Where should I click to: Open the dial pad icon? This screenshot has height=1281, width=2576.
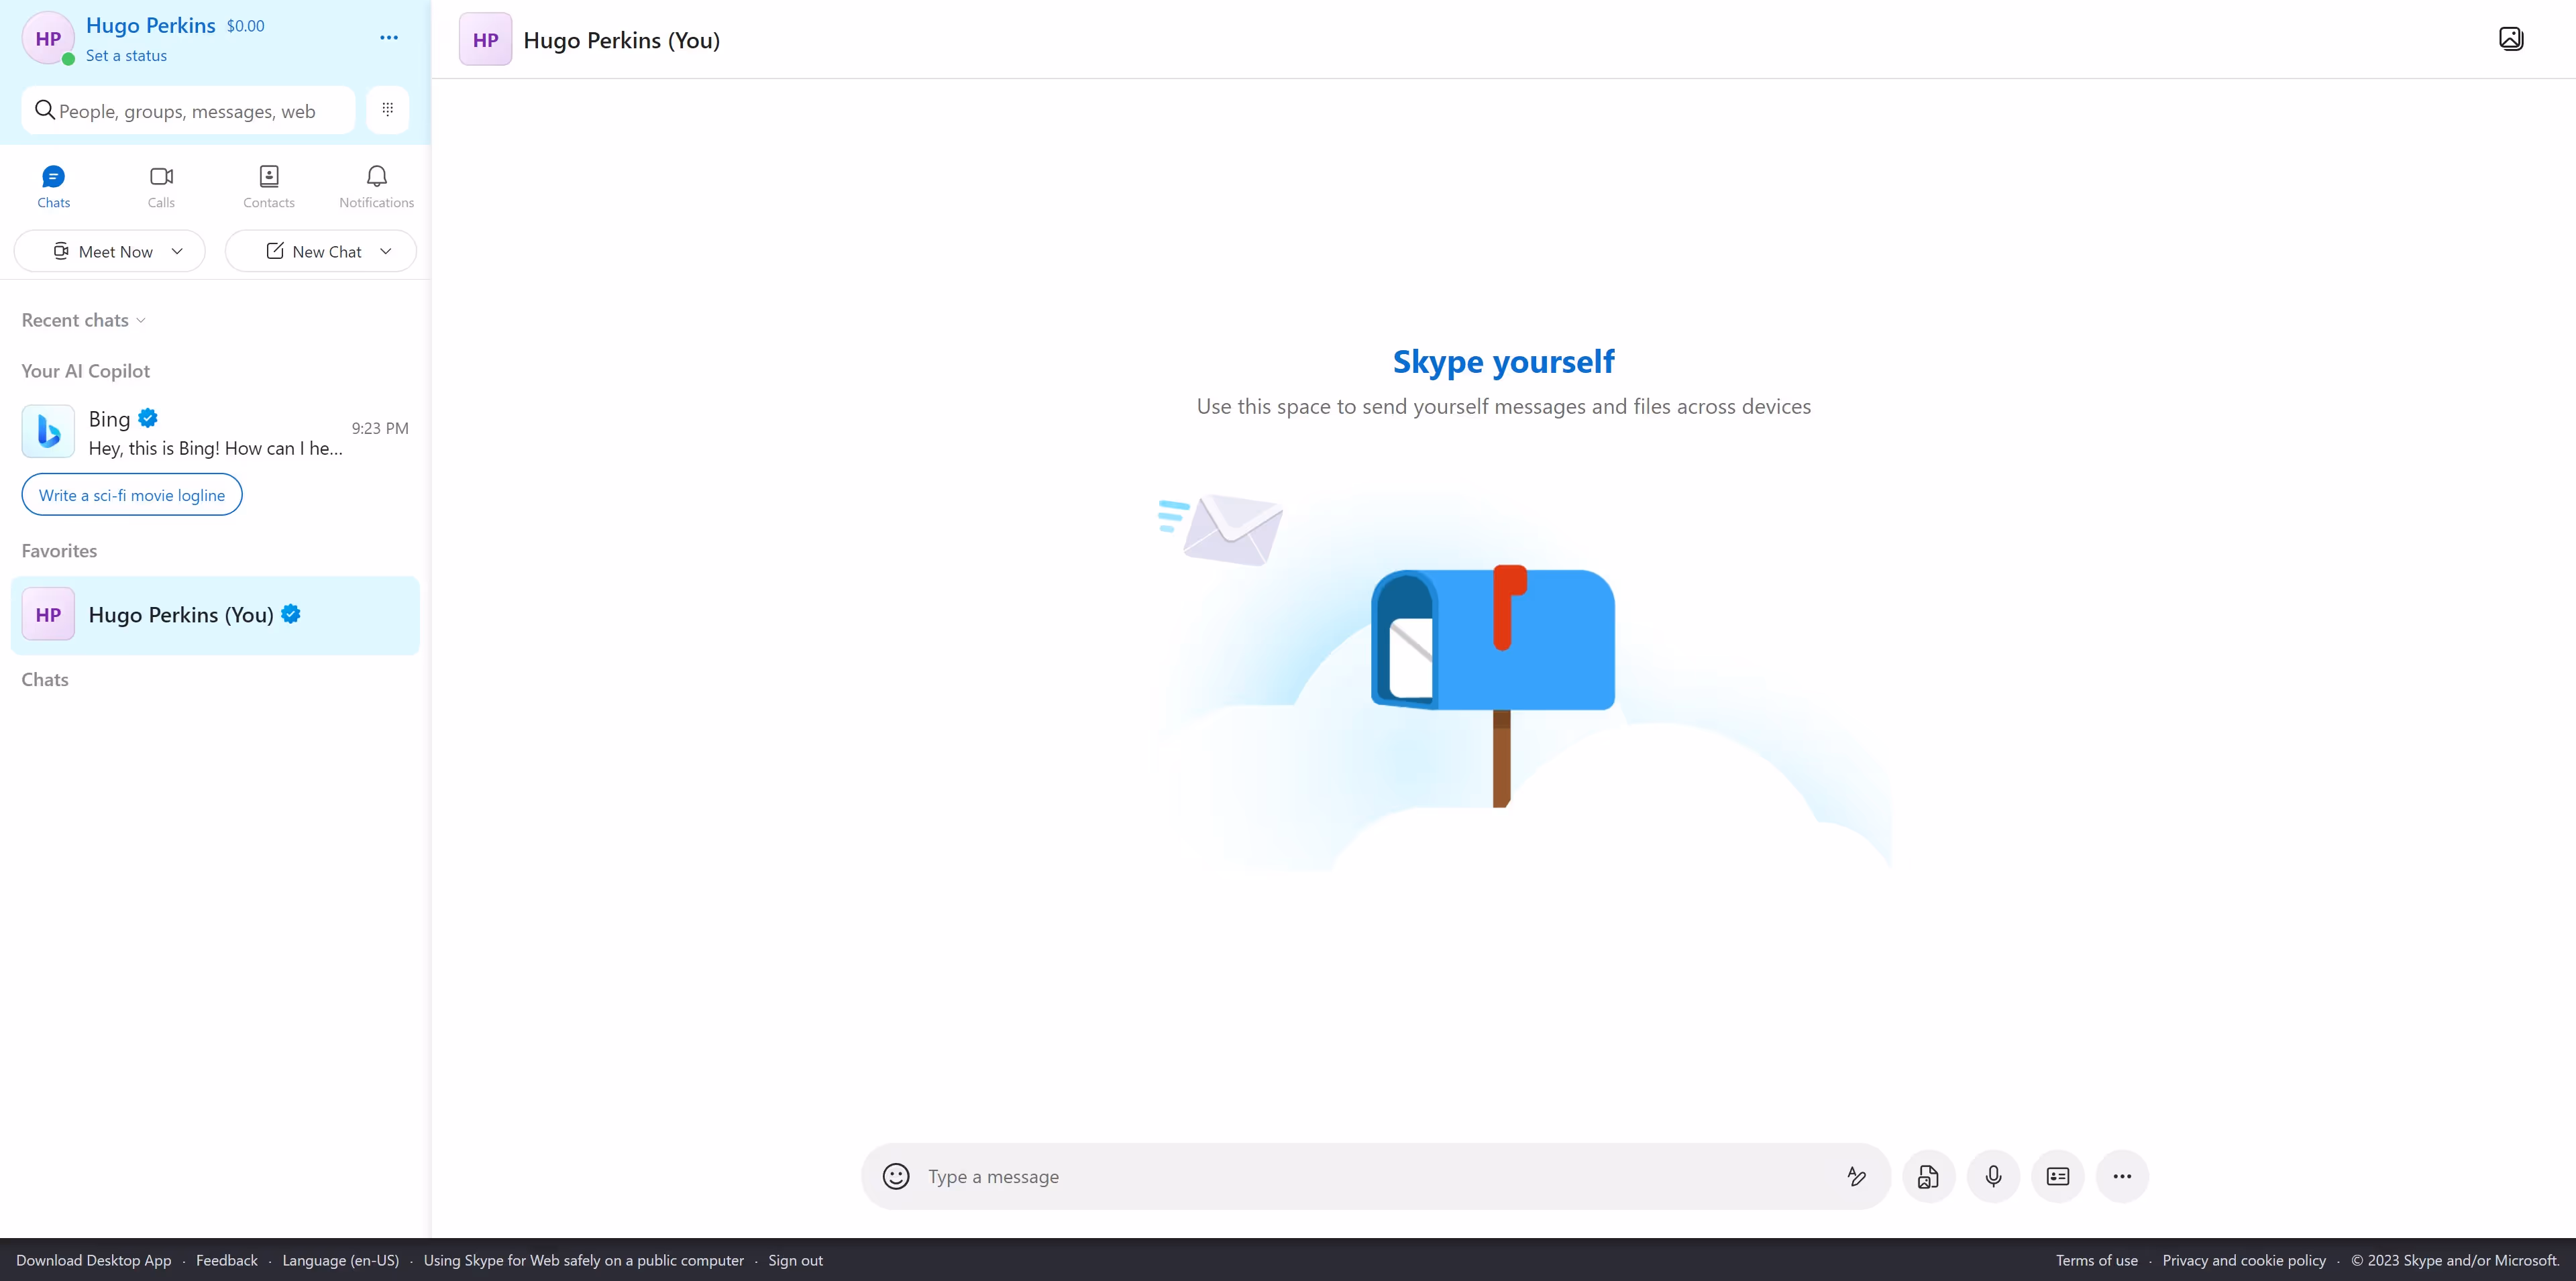(388, 109)
